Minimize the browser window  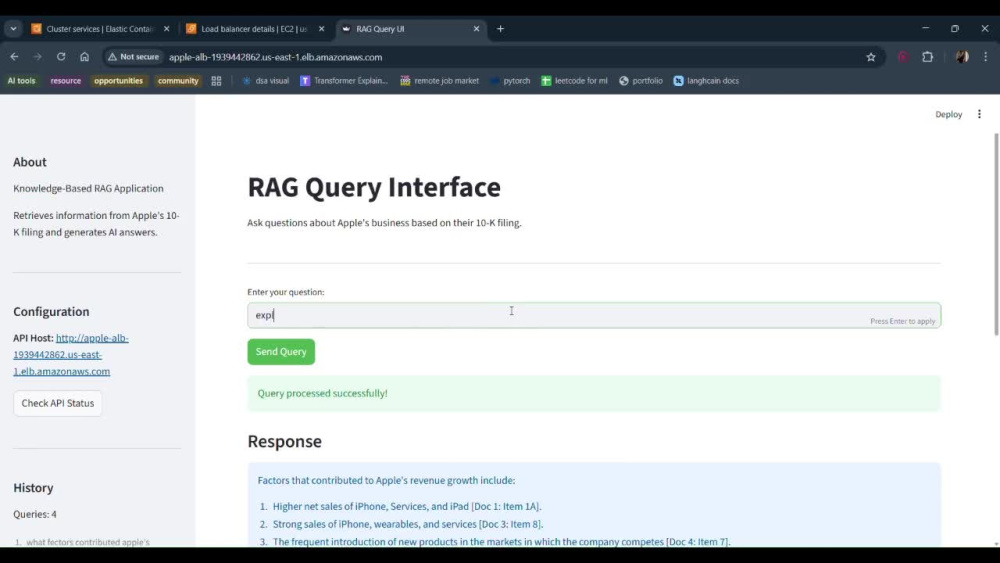pyautogui.click(x=925, y=29)
